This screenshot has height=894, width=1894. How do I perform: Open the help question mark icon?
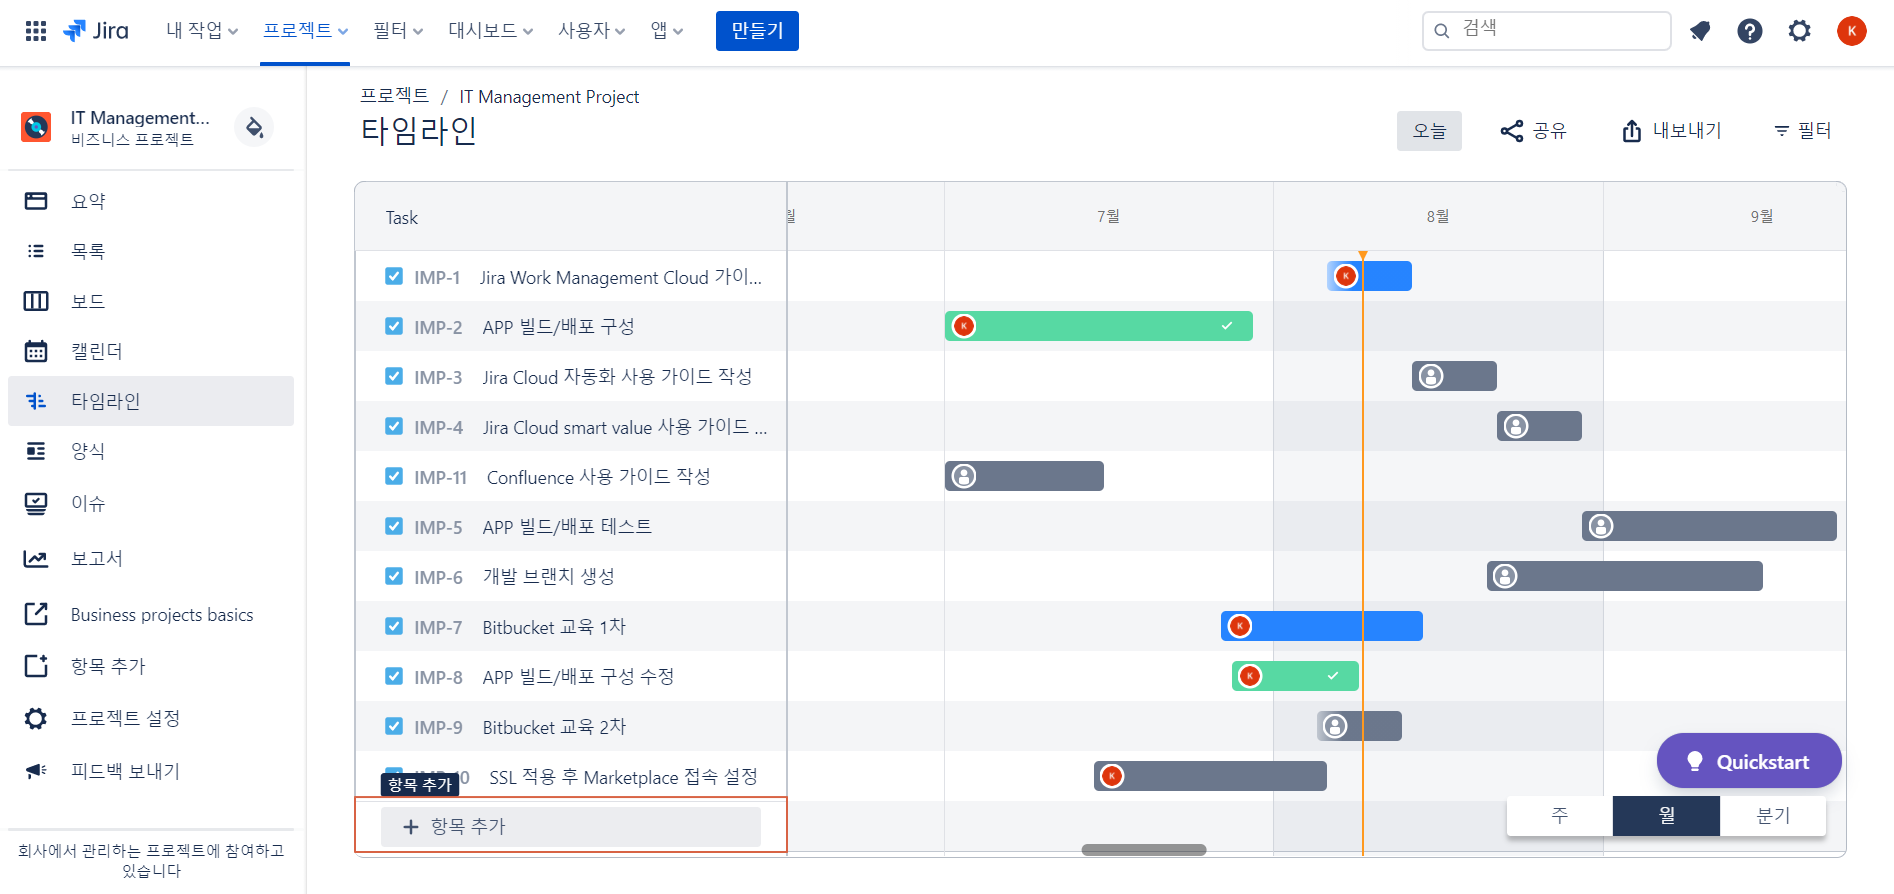[1750, 31]
